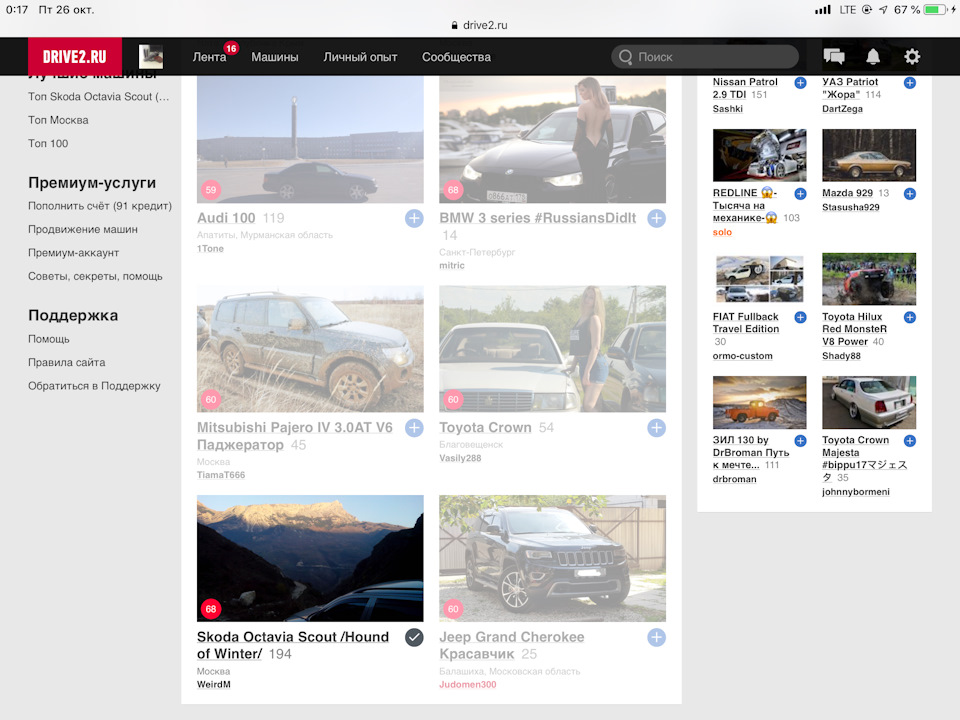Open the Mitsubishi Pajero IV photo
The width and height of the screenshot is (960, 720).
pos(310,349)
